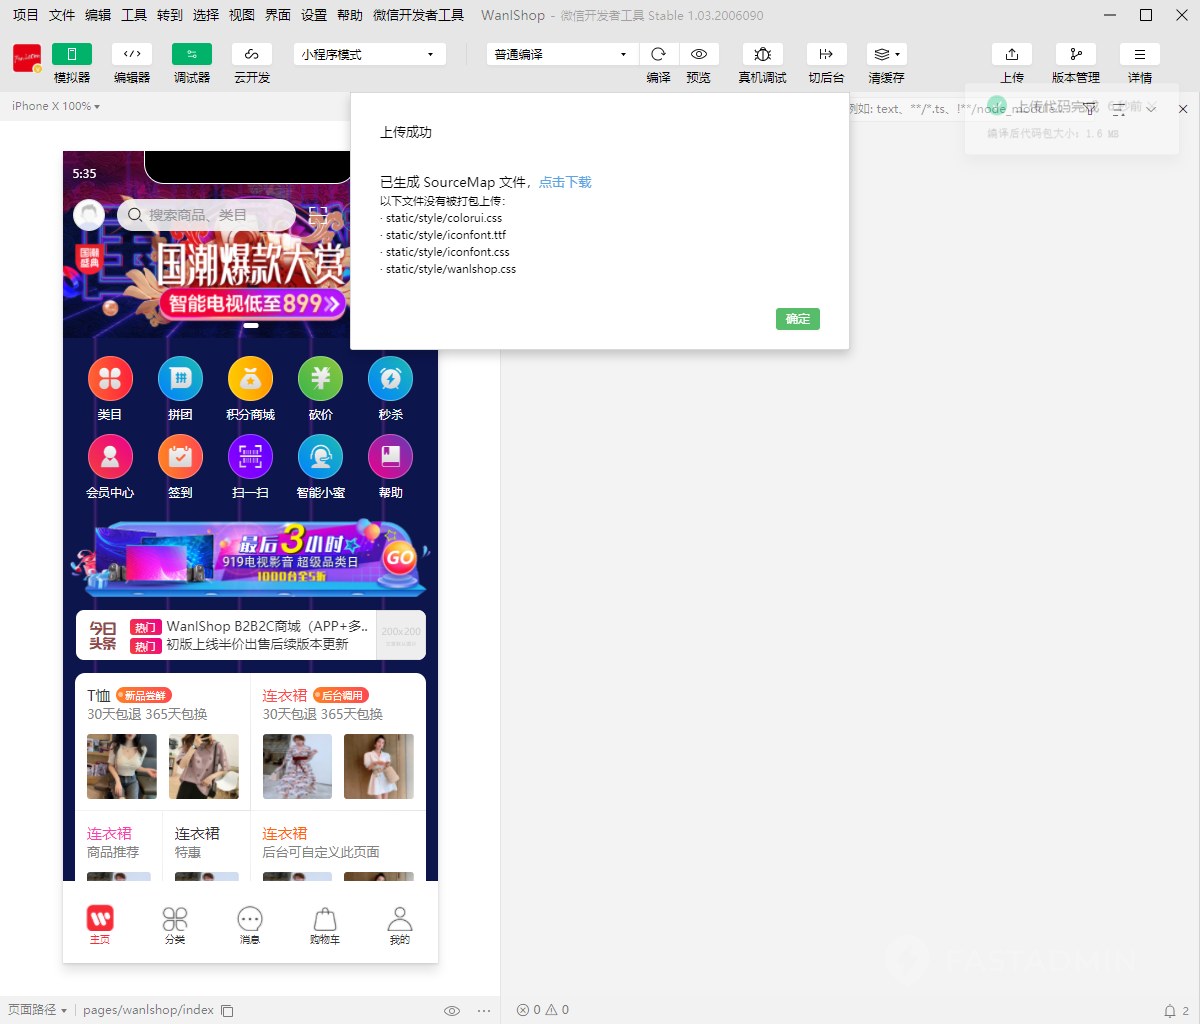The image size is (1200, 1024).
Task: Click the error and warning counters
Action: click(x=543, y=1010)
